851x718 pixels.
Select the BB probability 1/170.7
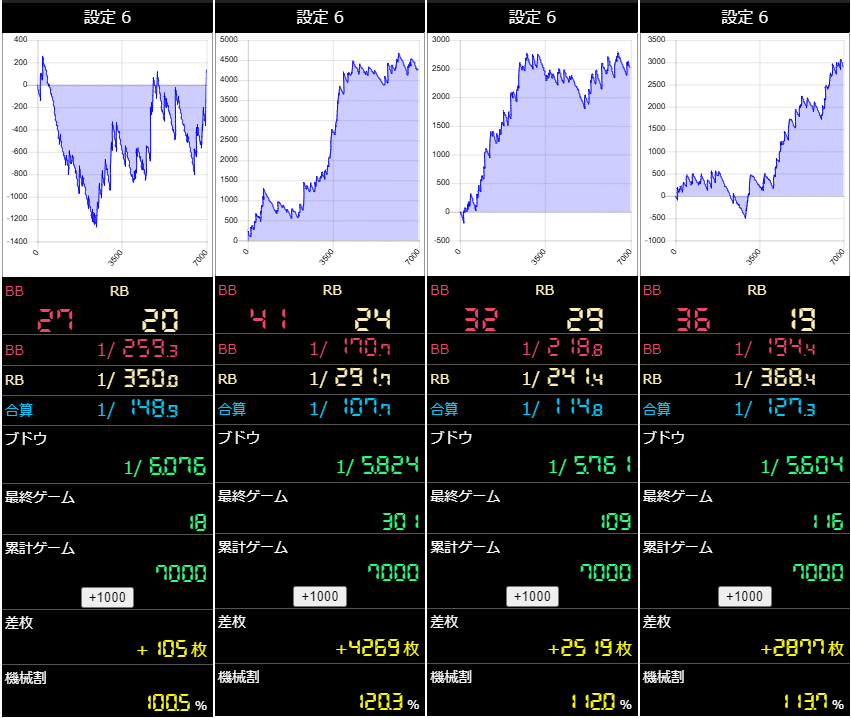tap(350, 348)
